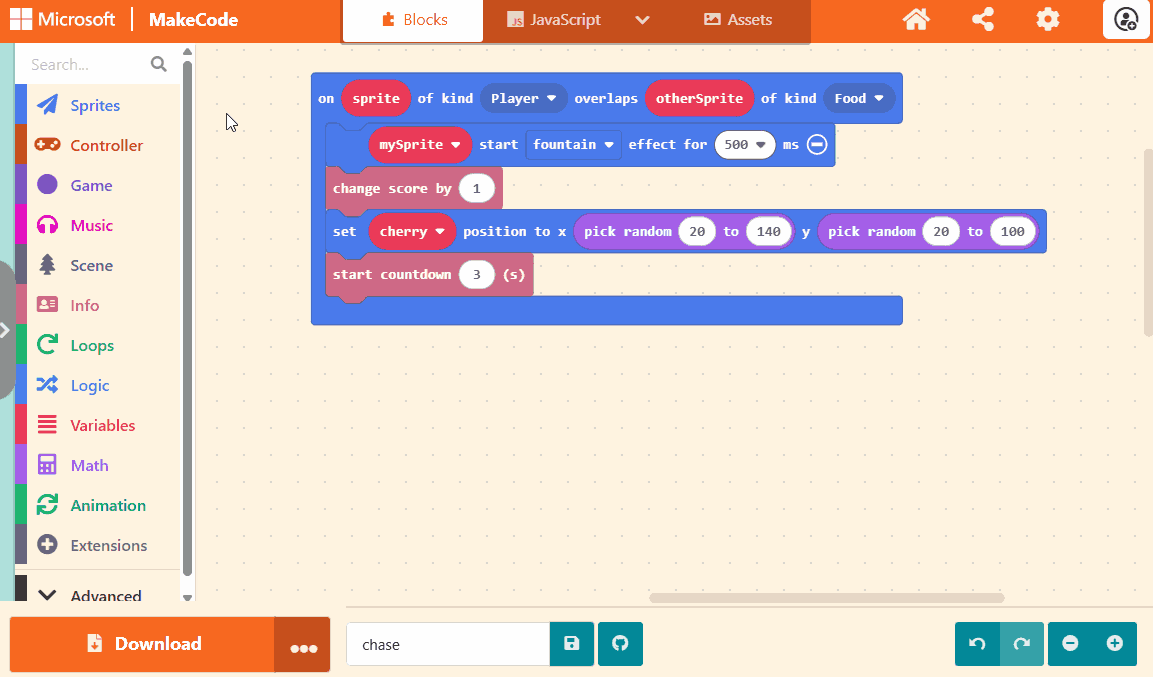
Task: Open the Loops category
Action: [96, 345]
